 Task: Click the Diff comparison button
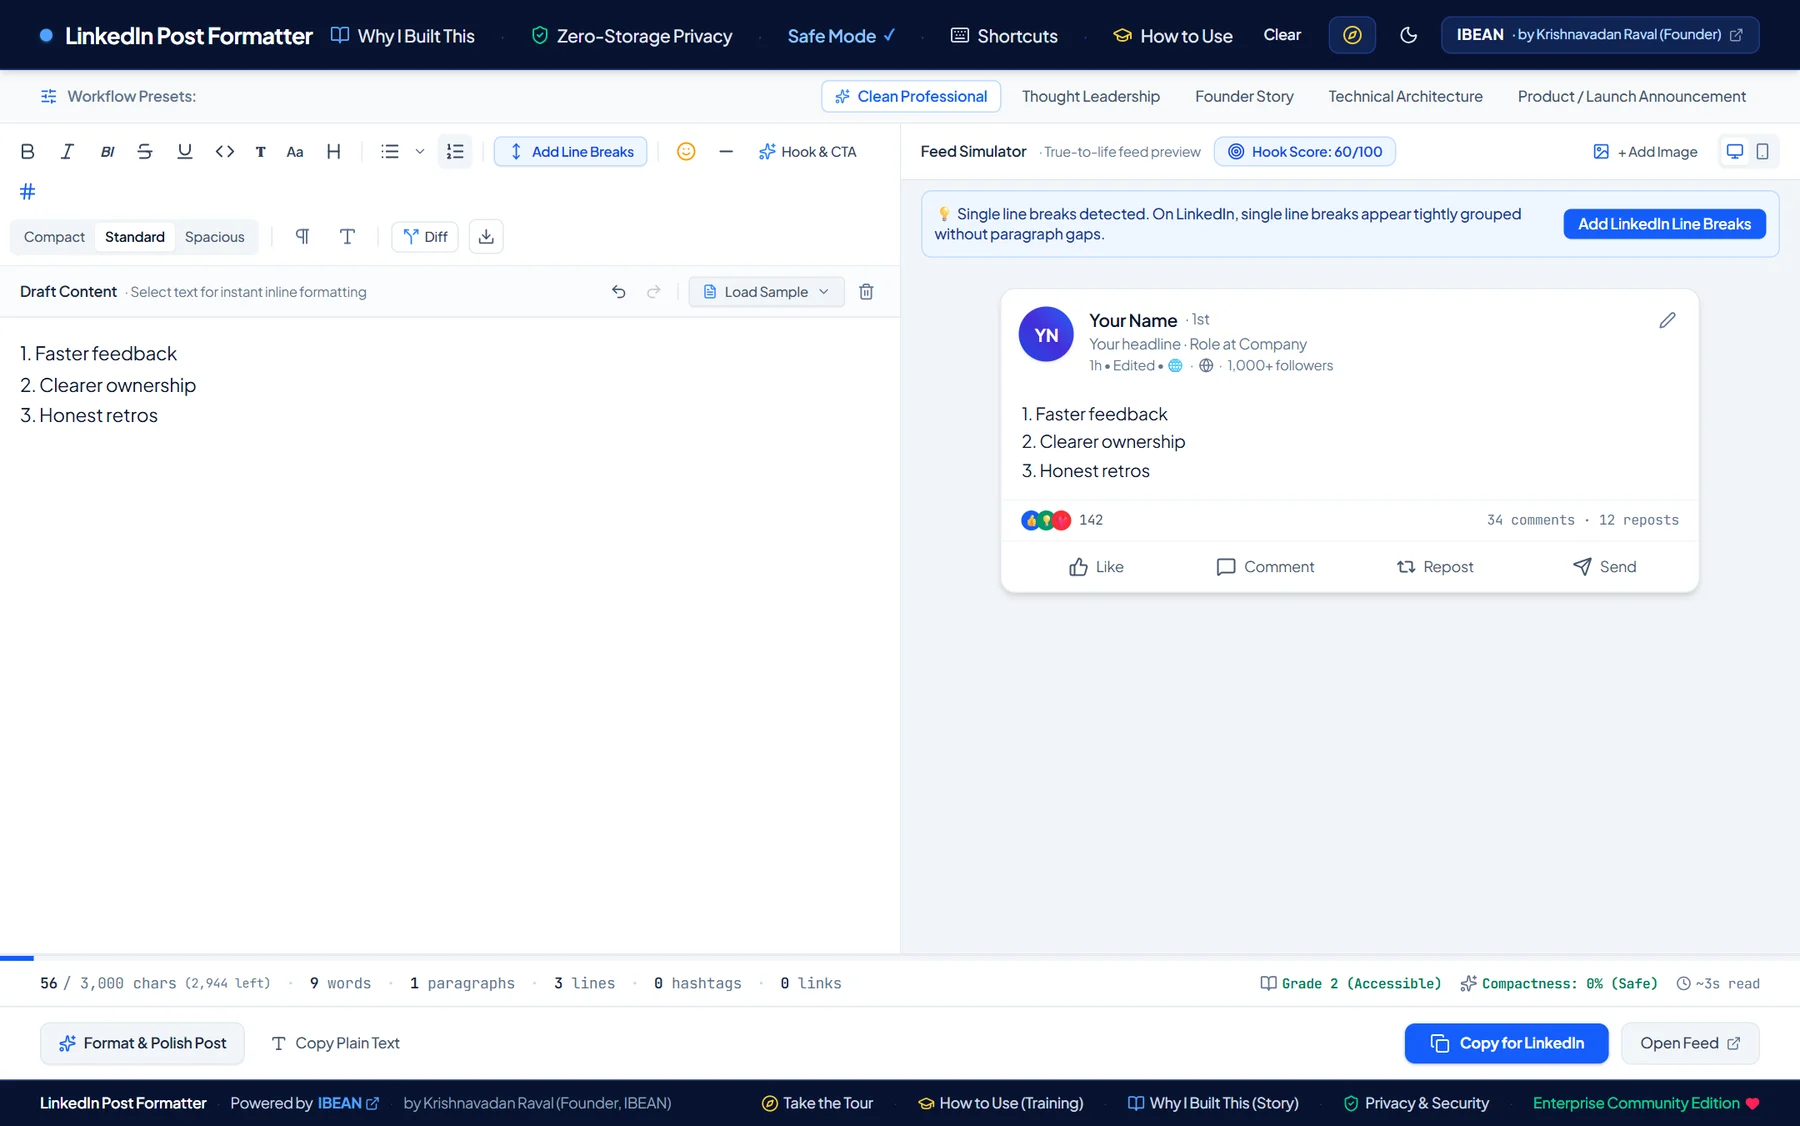coord(425,237)
